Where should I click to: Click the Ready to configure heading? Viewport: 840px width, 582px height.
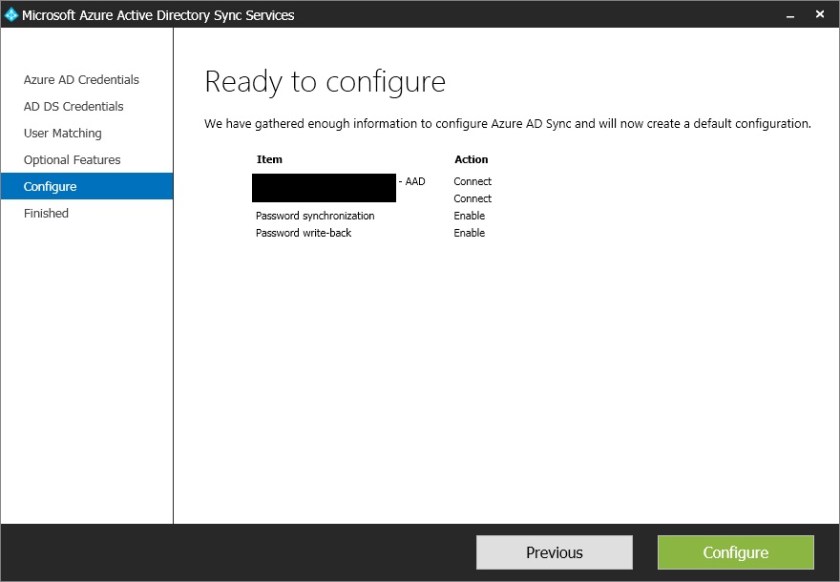click(325, 82)
